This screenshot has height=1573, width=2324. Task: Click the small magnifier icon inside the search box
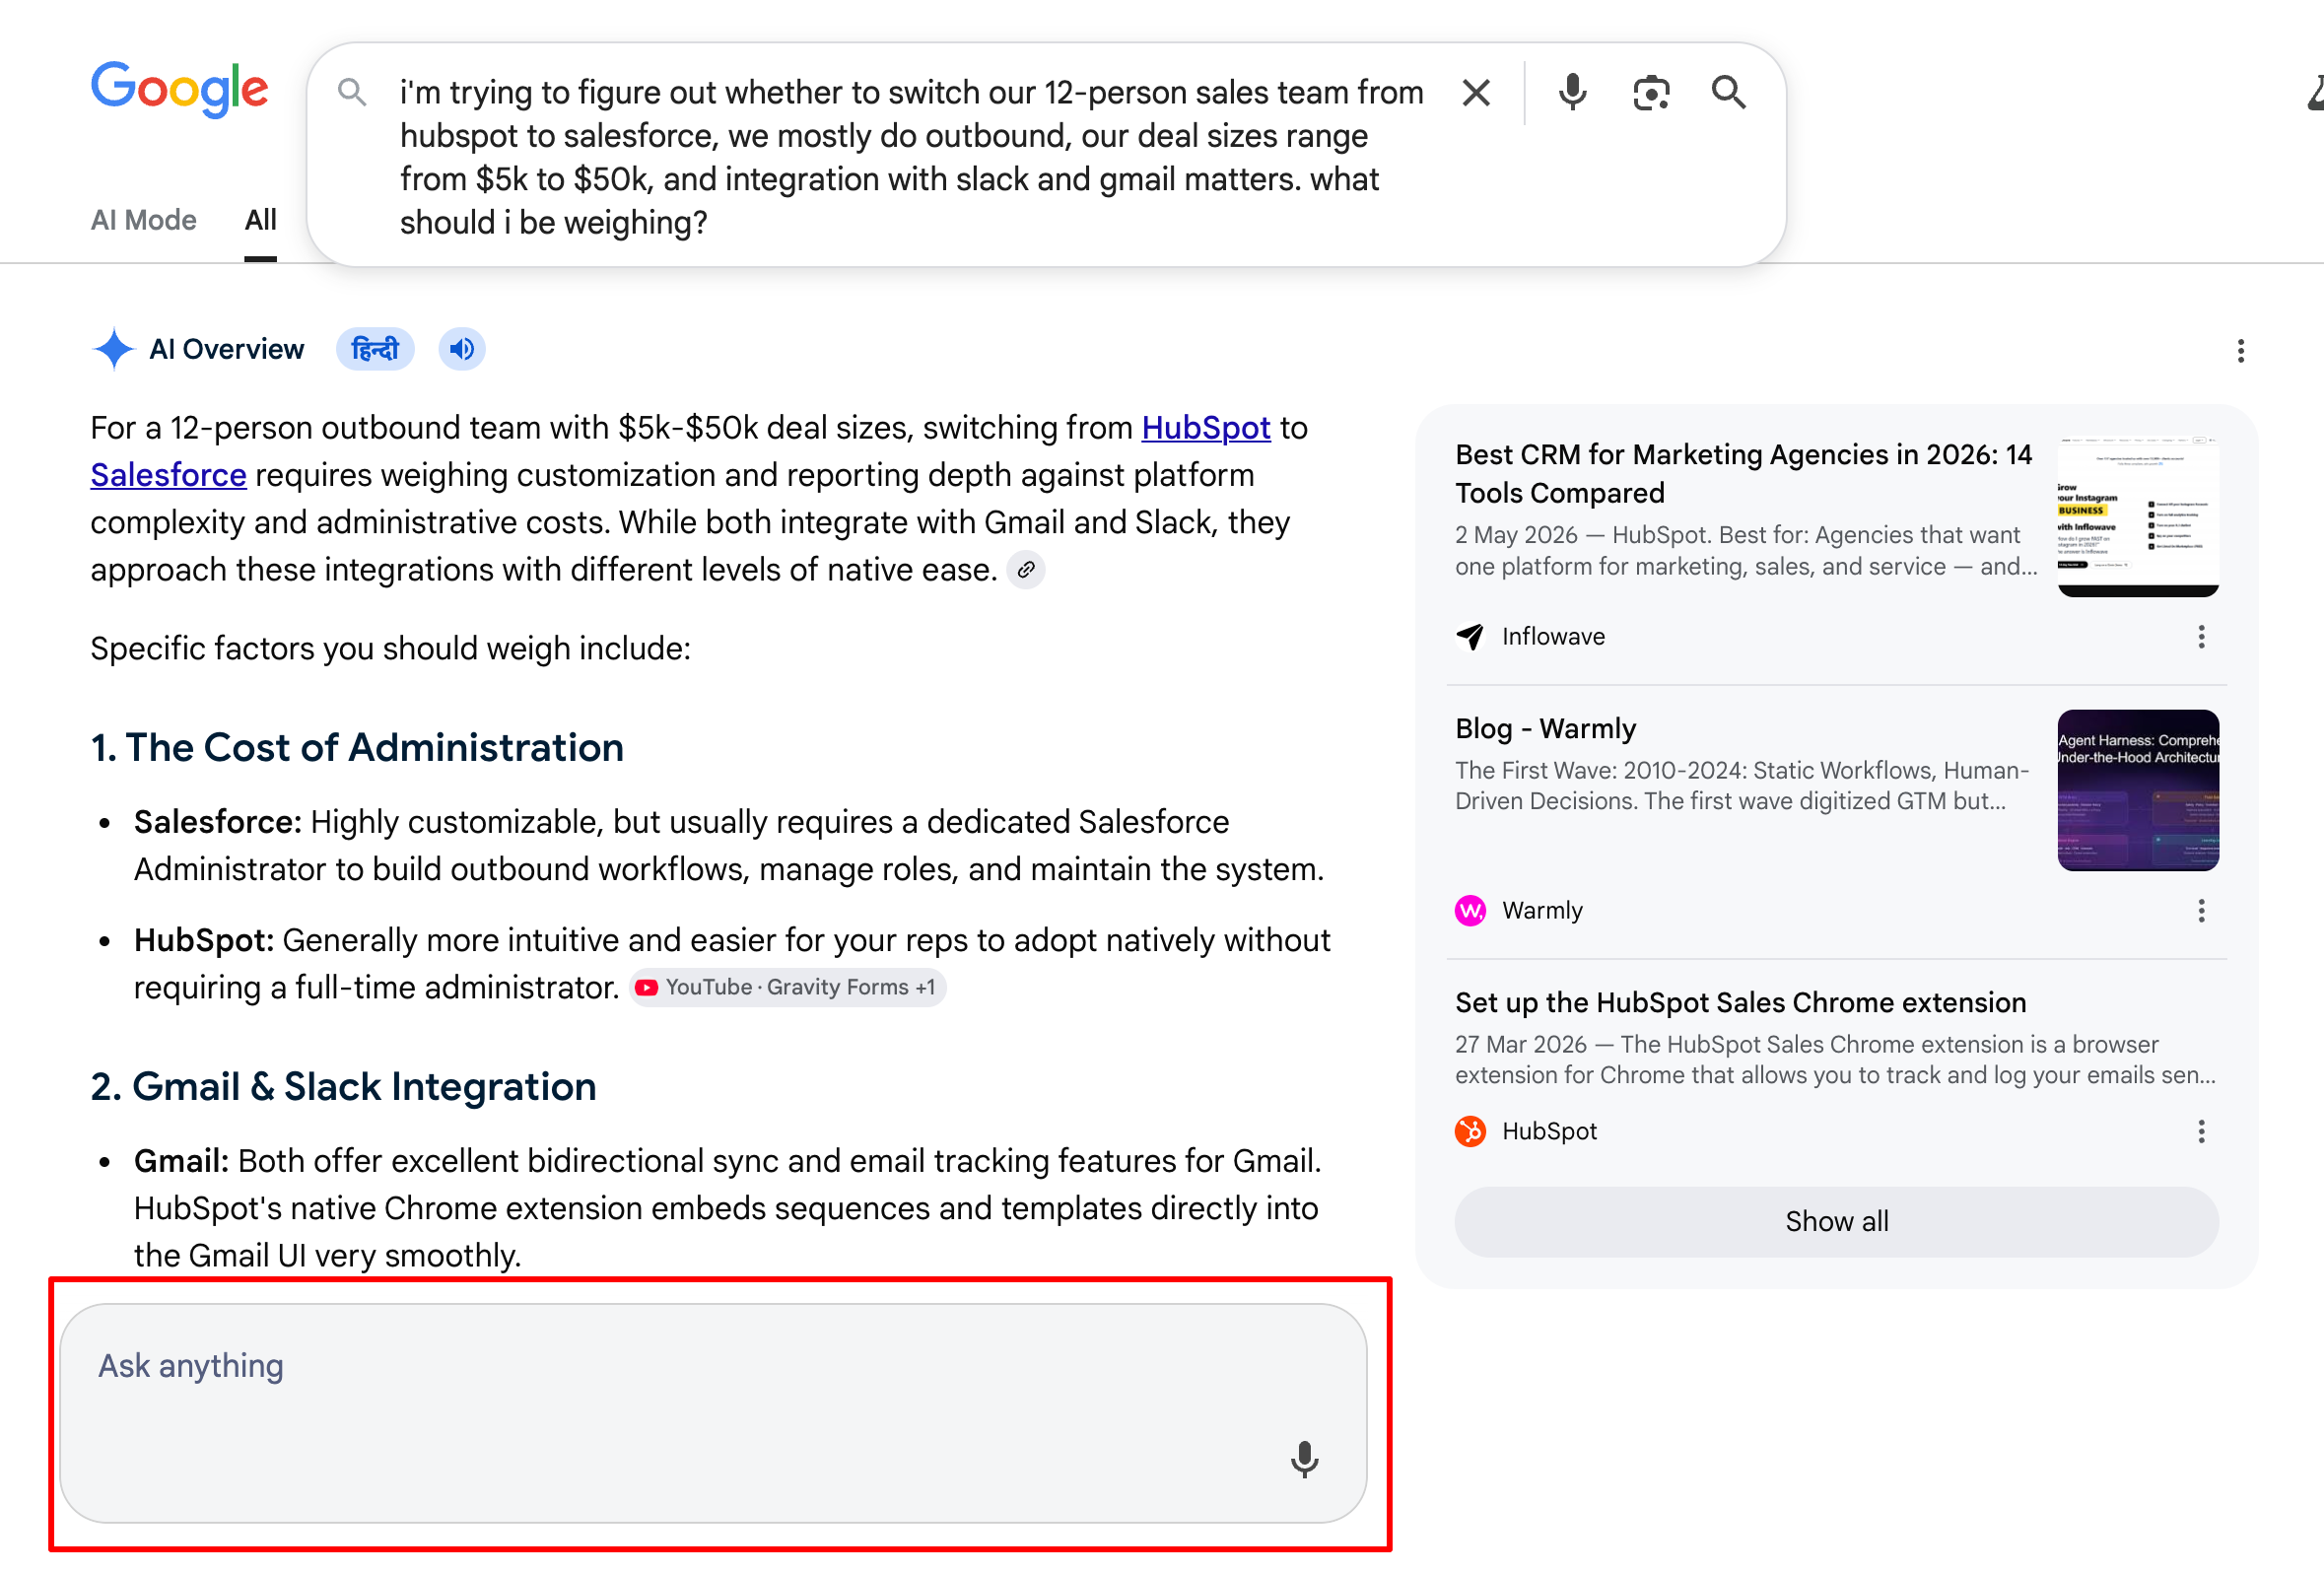pyautogui.click(x=351, y=92)
